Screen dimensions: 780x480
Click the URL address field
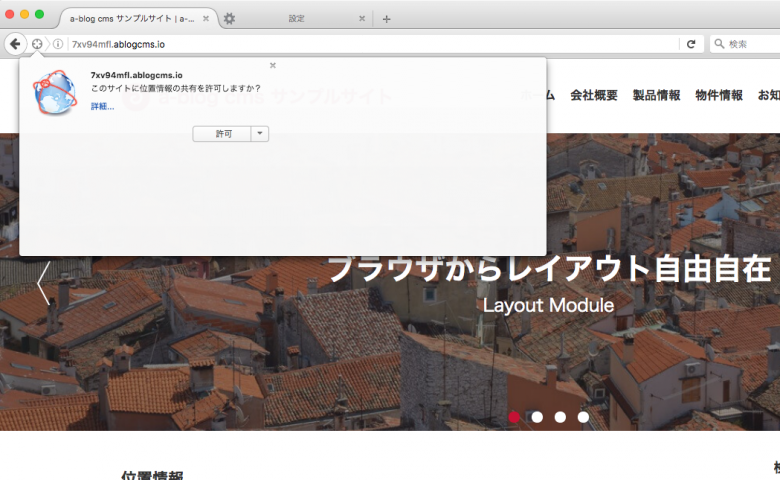tap(373, 44)
